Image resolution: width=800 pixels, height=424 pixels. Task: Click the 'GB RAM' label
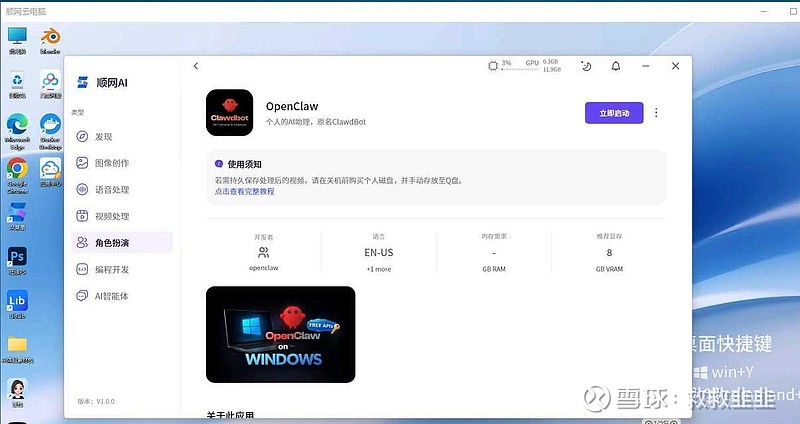click(x=494, y=269)
